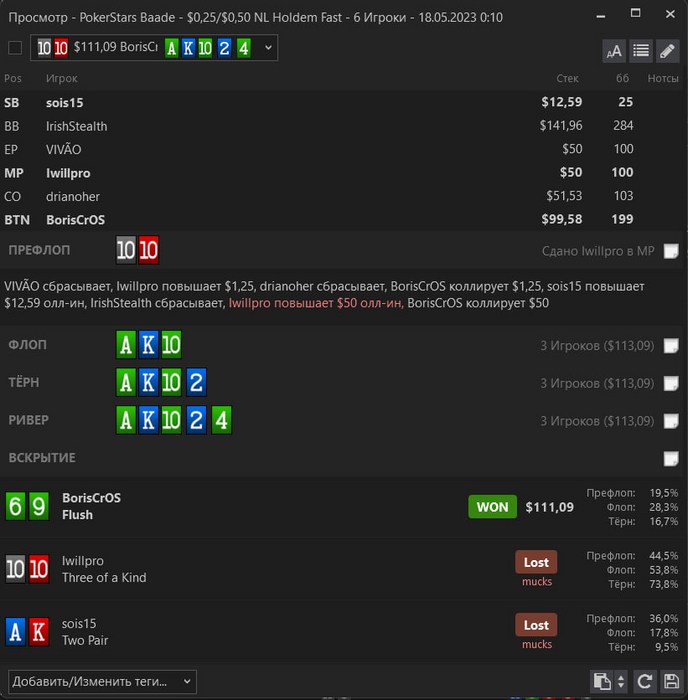688x700 pixels.
Task: Click the pencil edit icon
Action: [x=667, y=50]
